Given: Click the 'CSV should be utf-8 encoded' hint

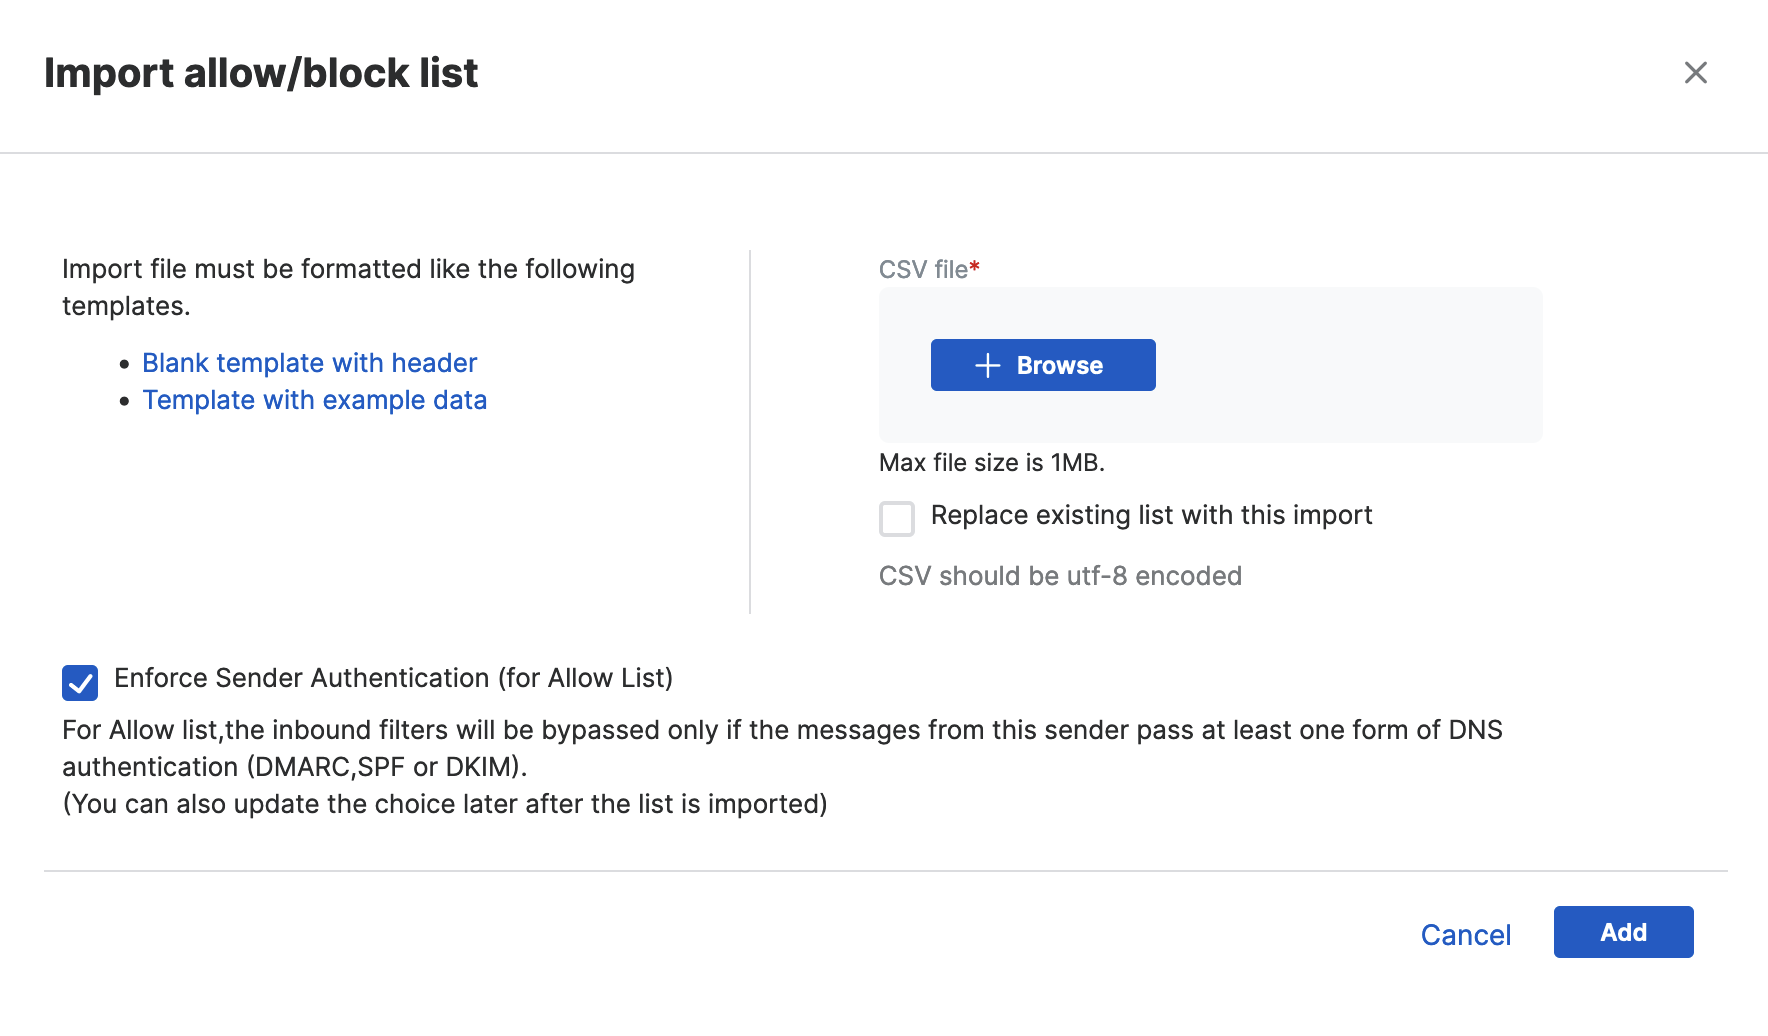Looking at the screenshot, I should [x=1060, y=576].
